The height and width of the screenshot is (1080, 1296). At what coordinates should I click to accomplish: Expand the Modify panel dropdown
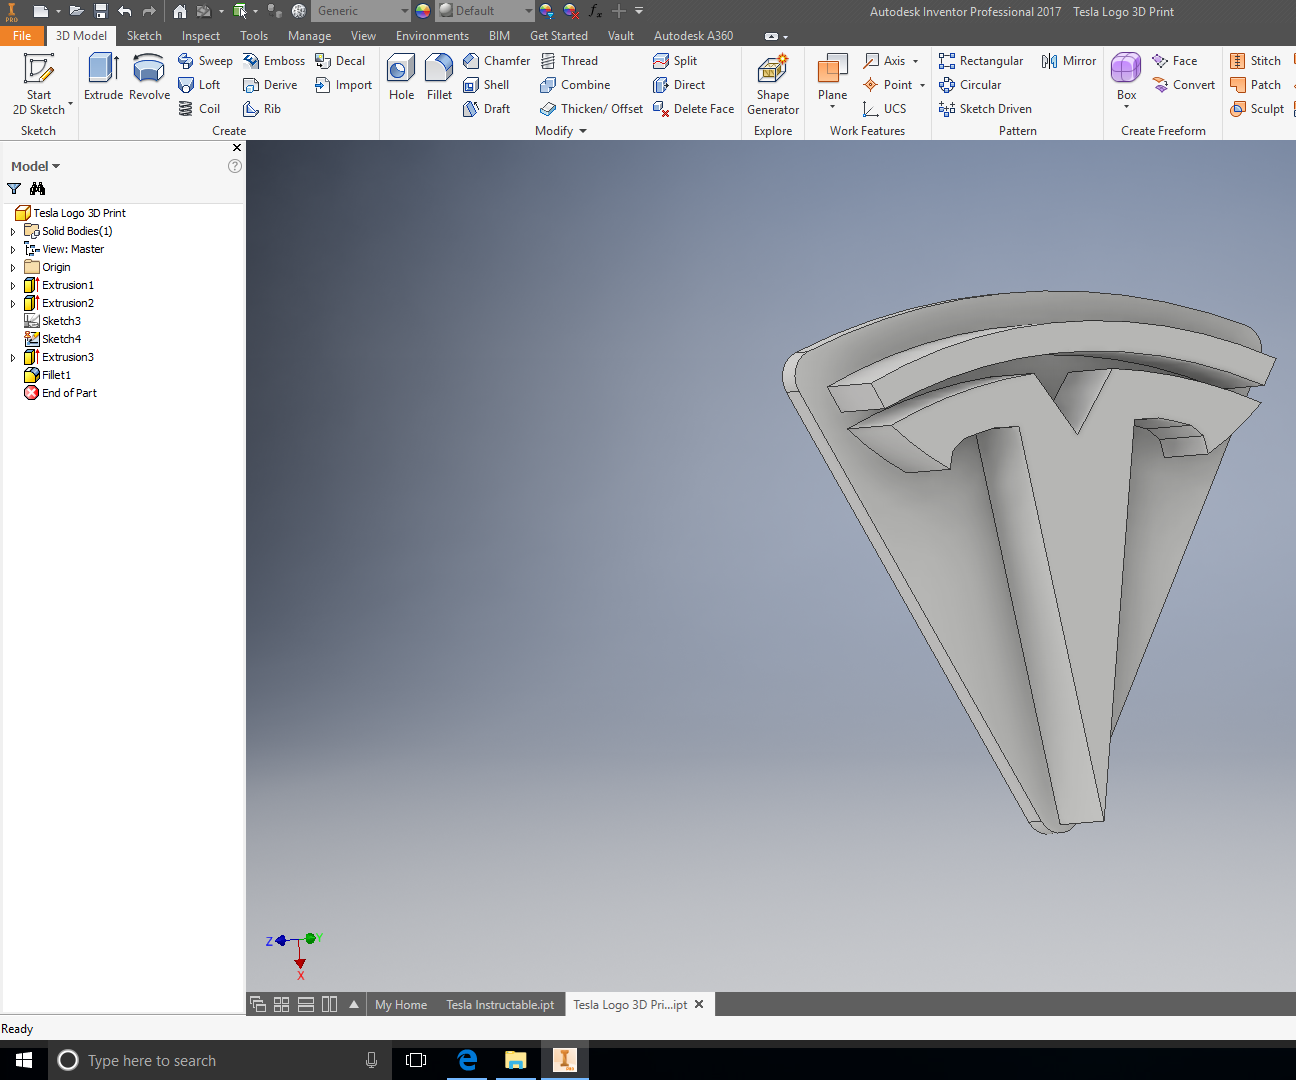click(x=583, y=131)
